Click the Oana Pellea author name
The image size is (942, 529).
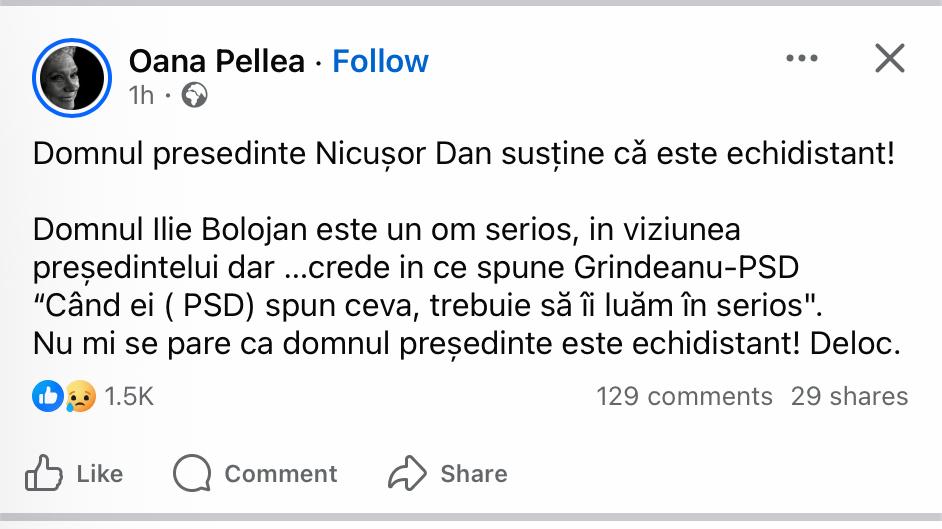tap(216, 62)
